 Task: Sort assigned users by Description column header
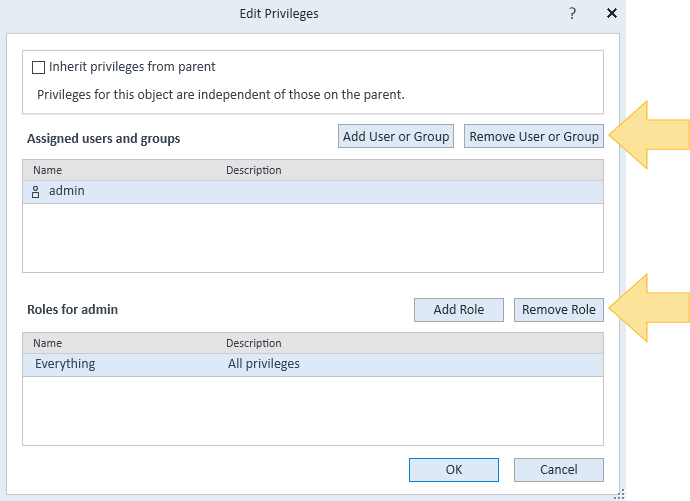pyautogui.click(x=253, y=170)
